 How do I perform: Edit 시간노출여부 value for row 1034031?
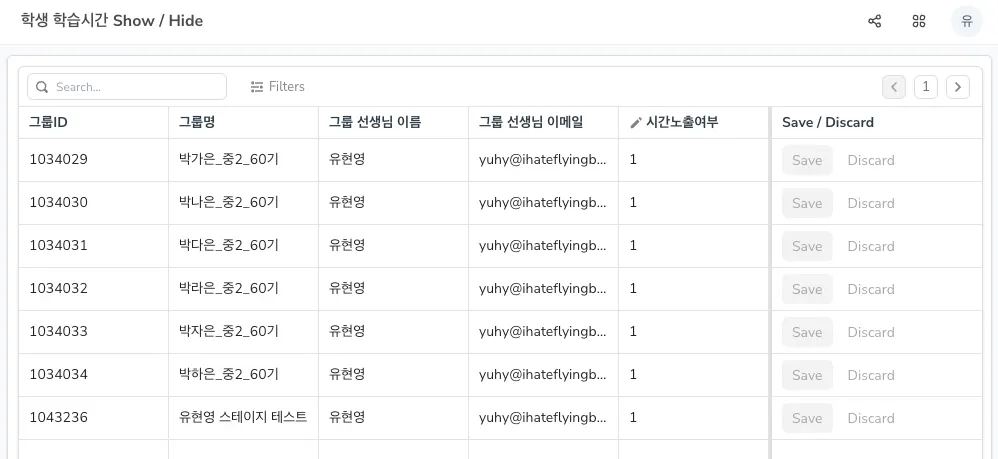[692, 246]
